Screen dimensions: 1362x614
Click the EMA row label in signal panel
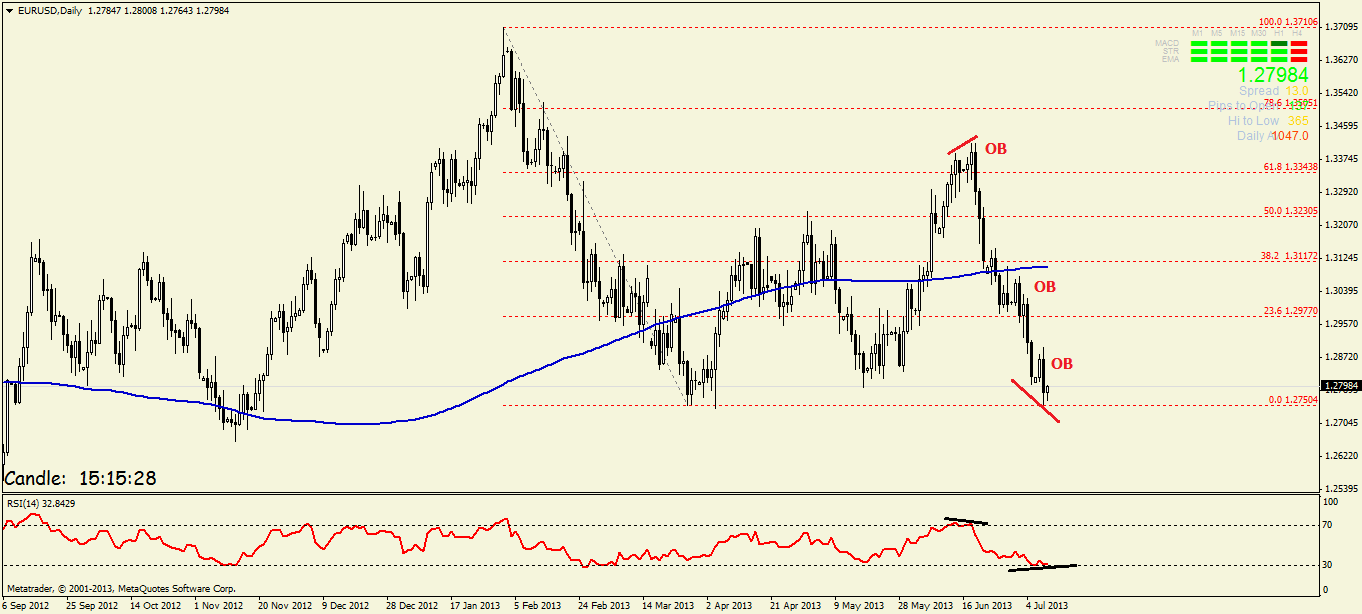coord(1170,59)
